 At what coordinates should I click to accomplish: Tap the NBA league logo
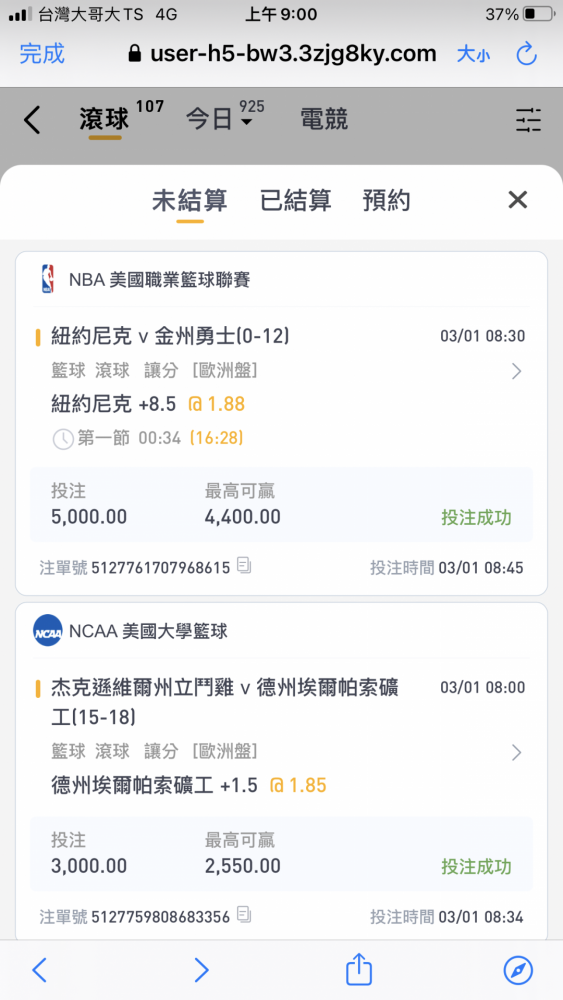[47, 279]
